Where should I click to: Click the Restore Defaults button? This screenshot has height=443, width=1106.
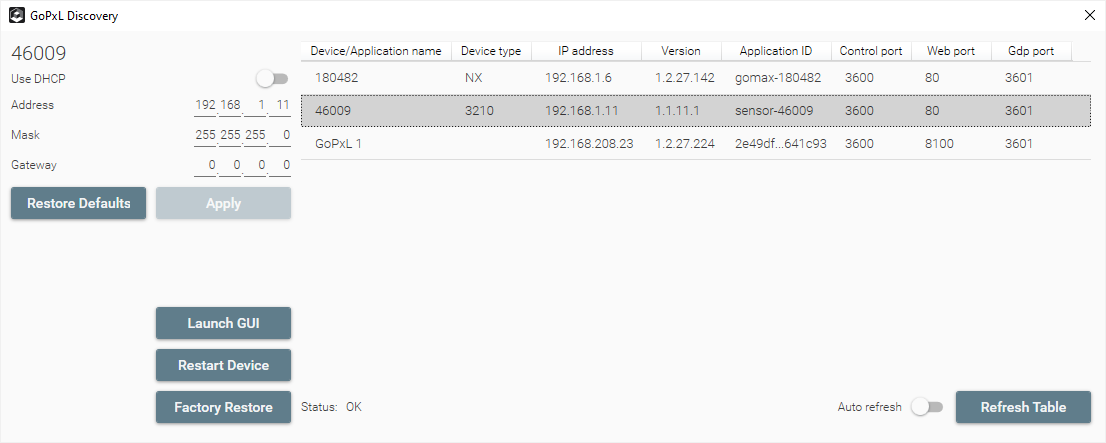78,203
